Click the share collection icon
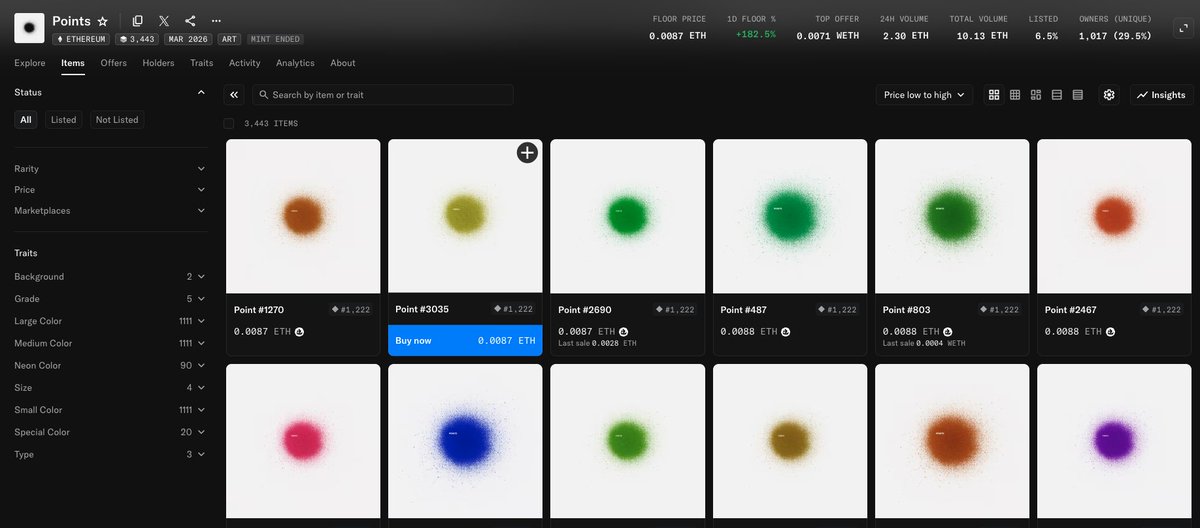This screenshot has height=528, width=1200. coord(190,21)
